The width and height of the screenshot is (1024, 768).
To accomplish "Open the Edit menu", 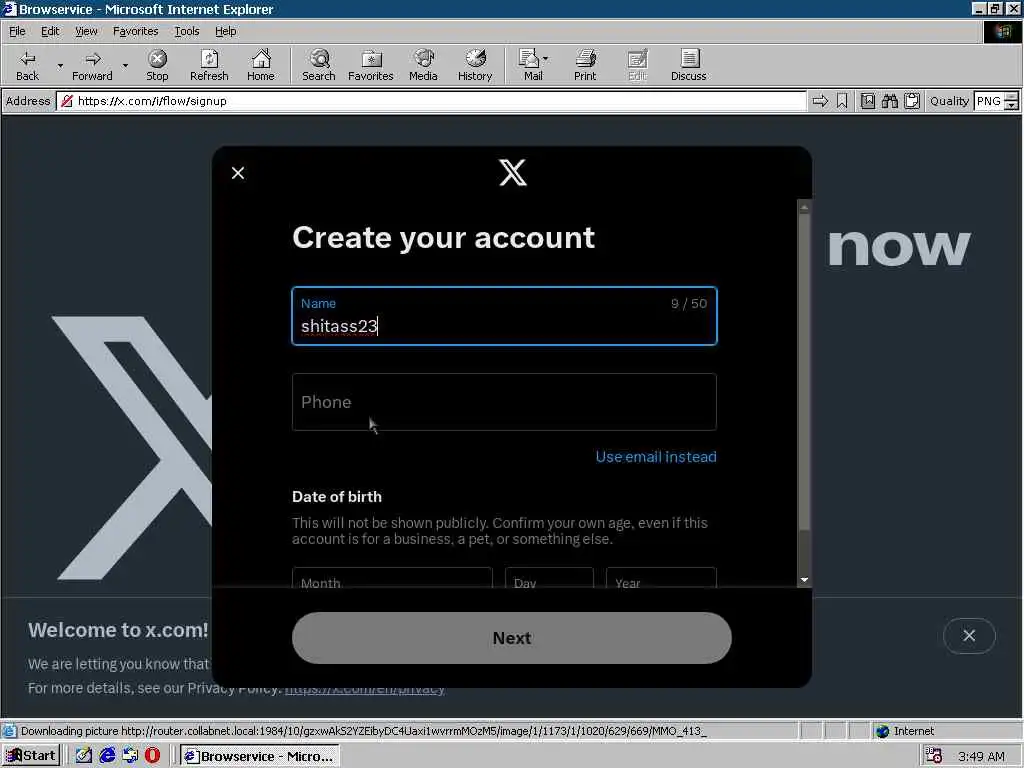I will (50, 31).
